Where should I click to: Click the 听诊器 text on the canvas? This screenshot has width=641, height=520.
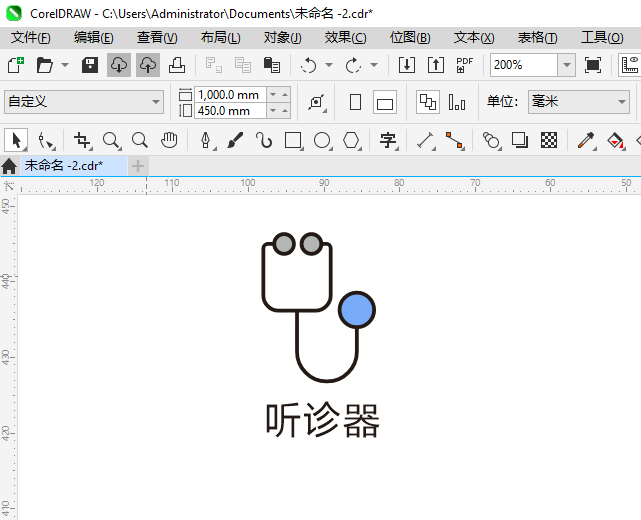point(323,420)
